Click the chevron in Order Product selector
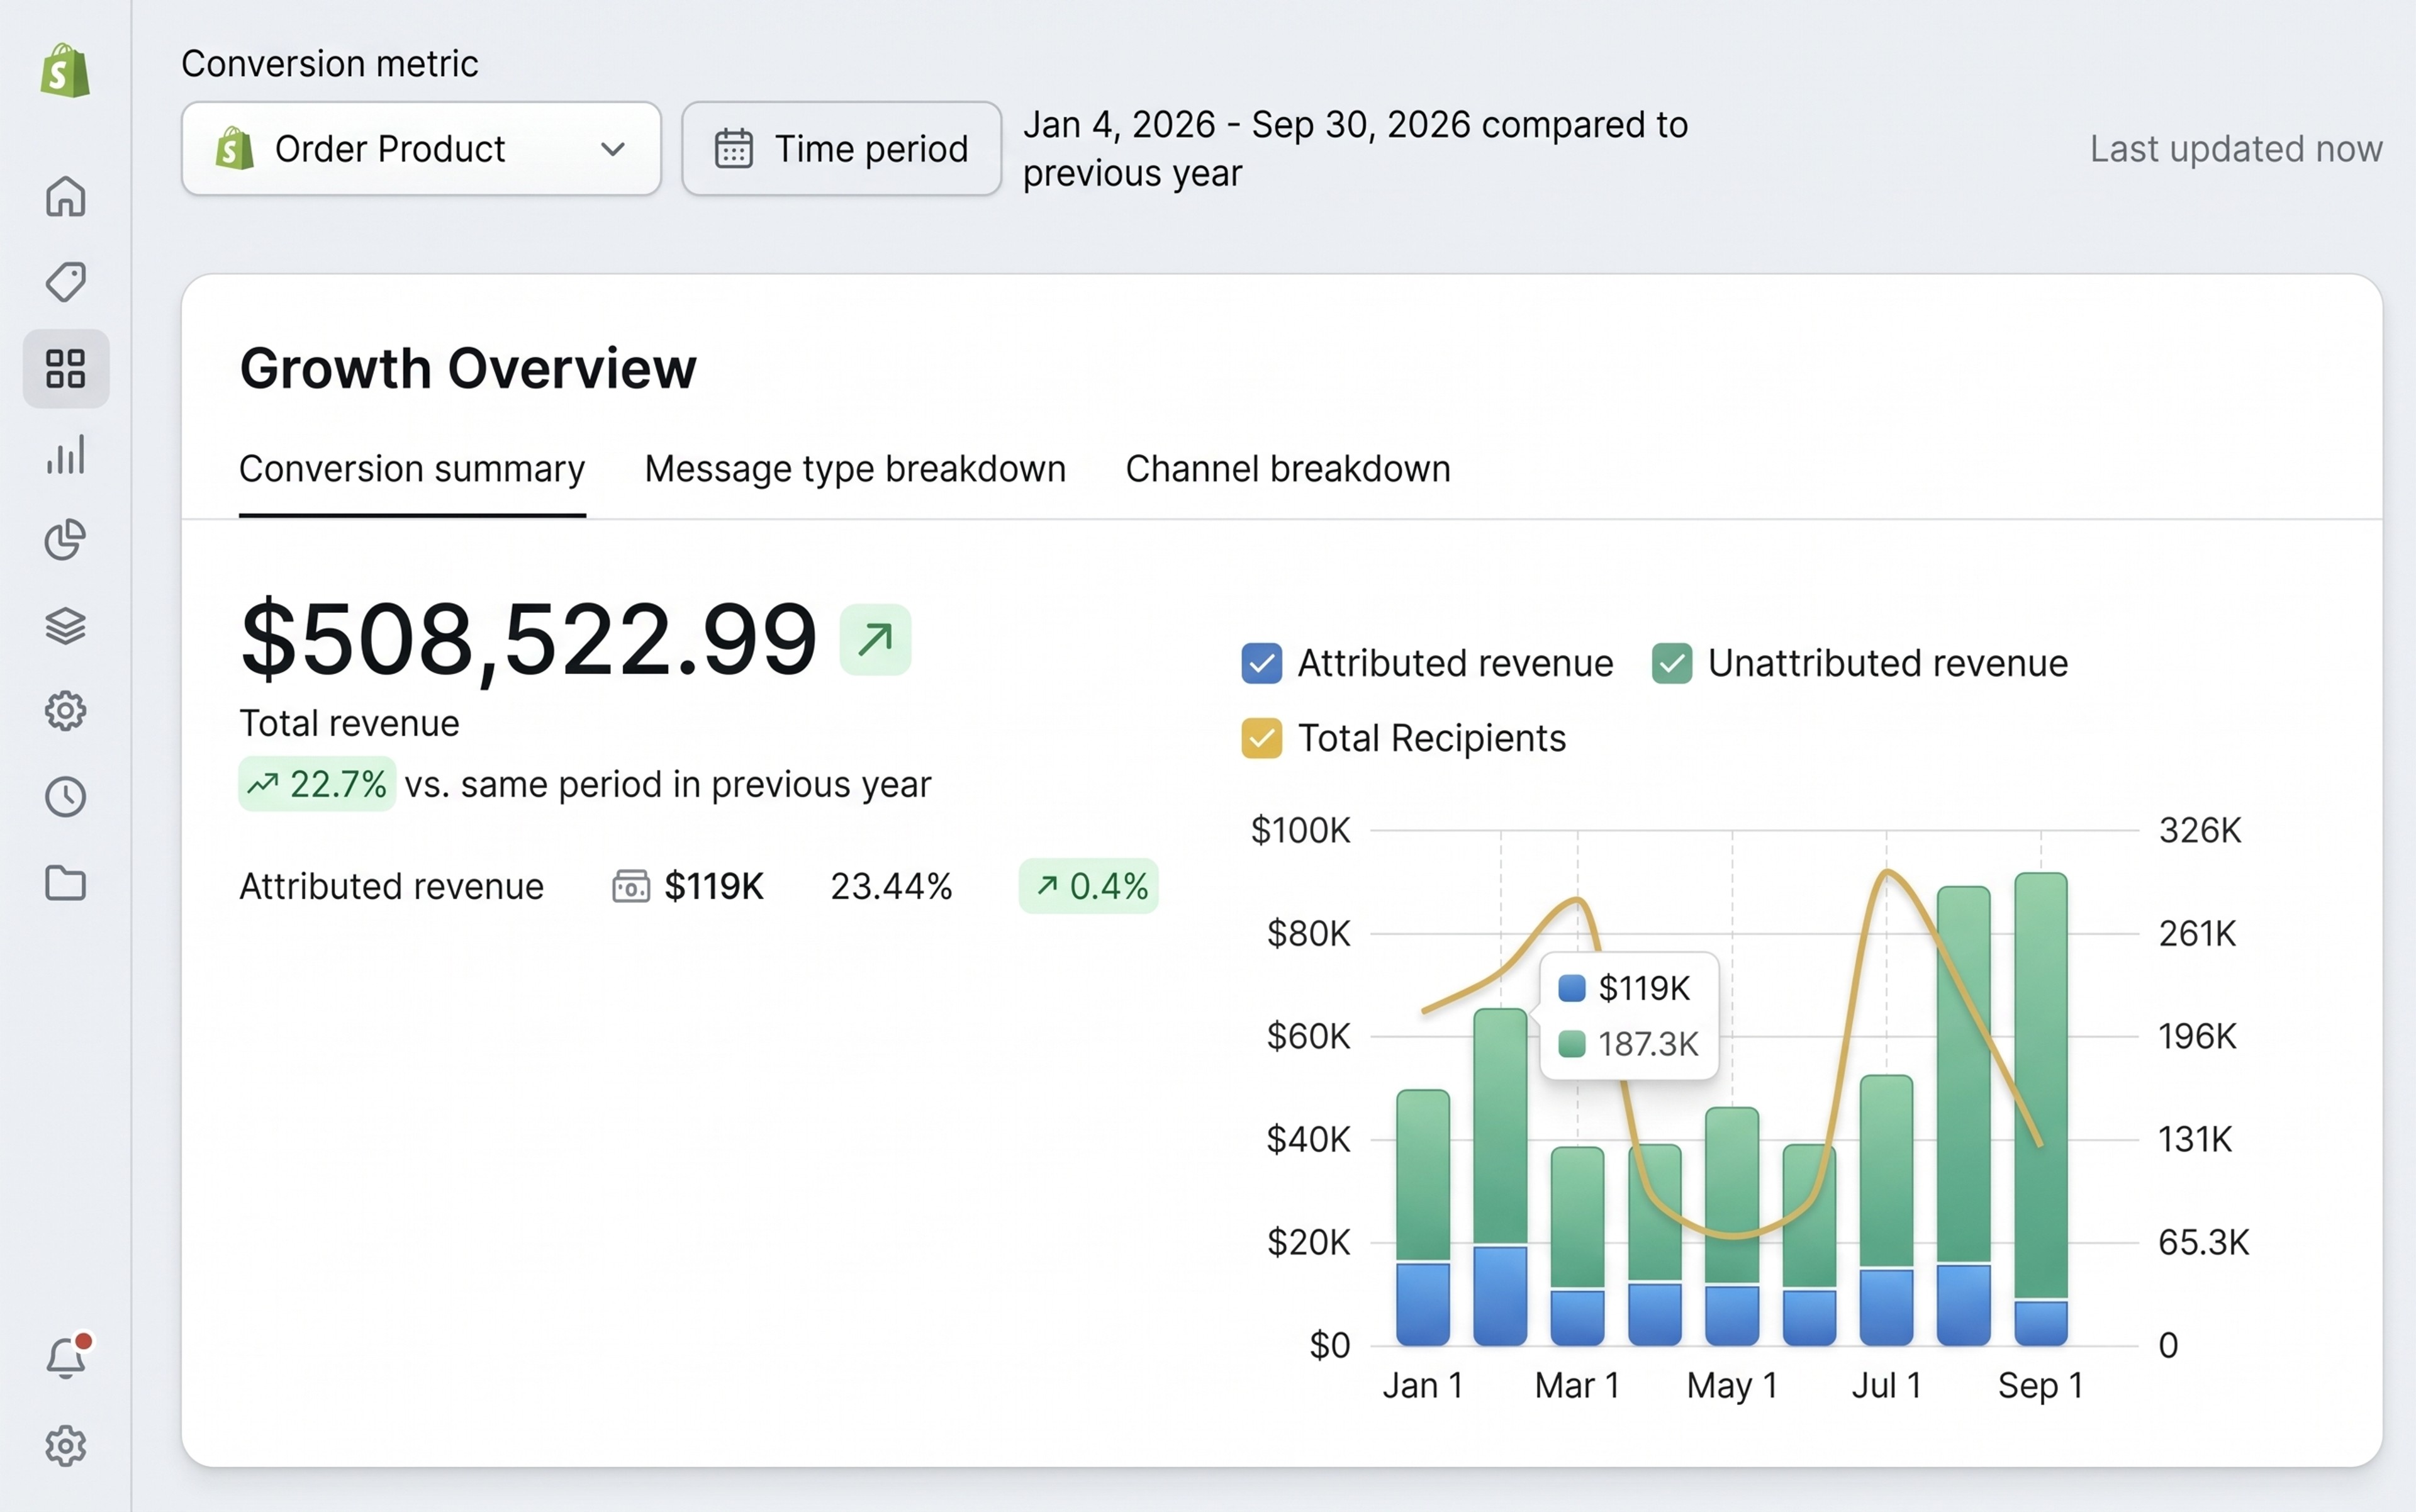Viewport: 2416px width, 1512px height. pyautogui.click(x=613, y=149)
